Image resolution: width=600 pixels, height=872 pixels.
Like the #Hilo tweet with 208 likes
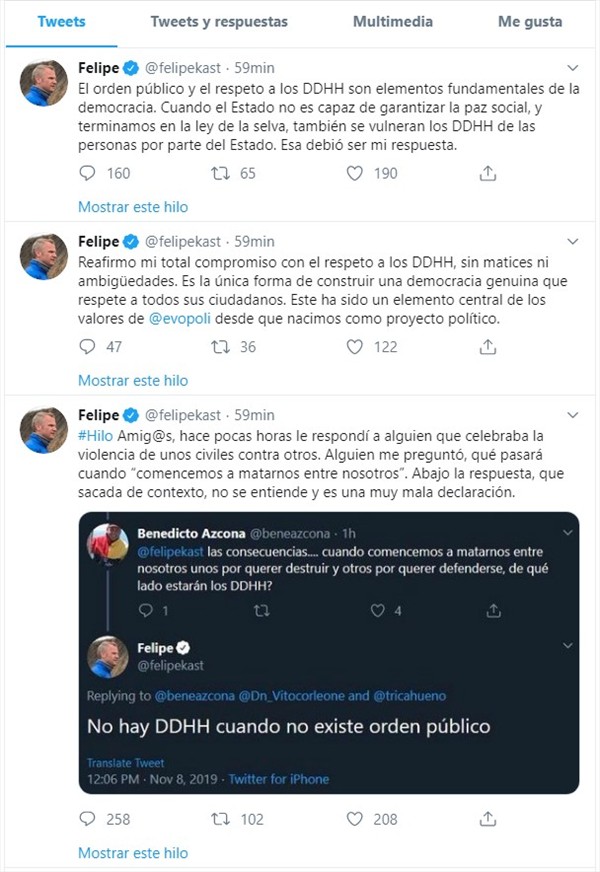[354, 819]
